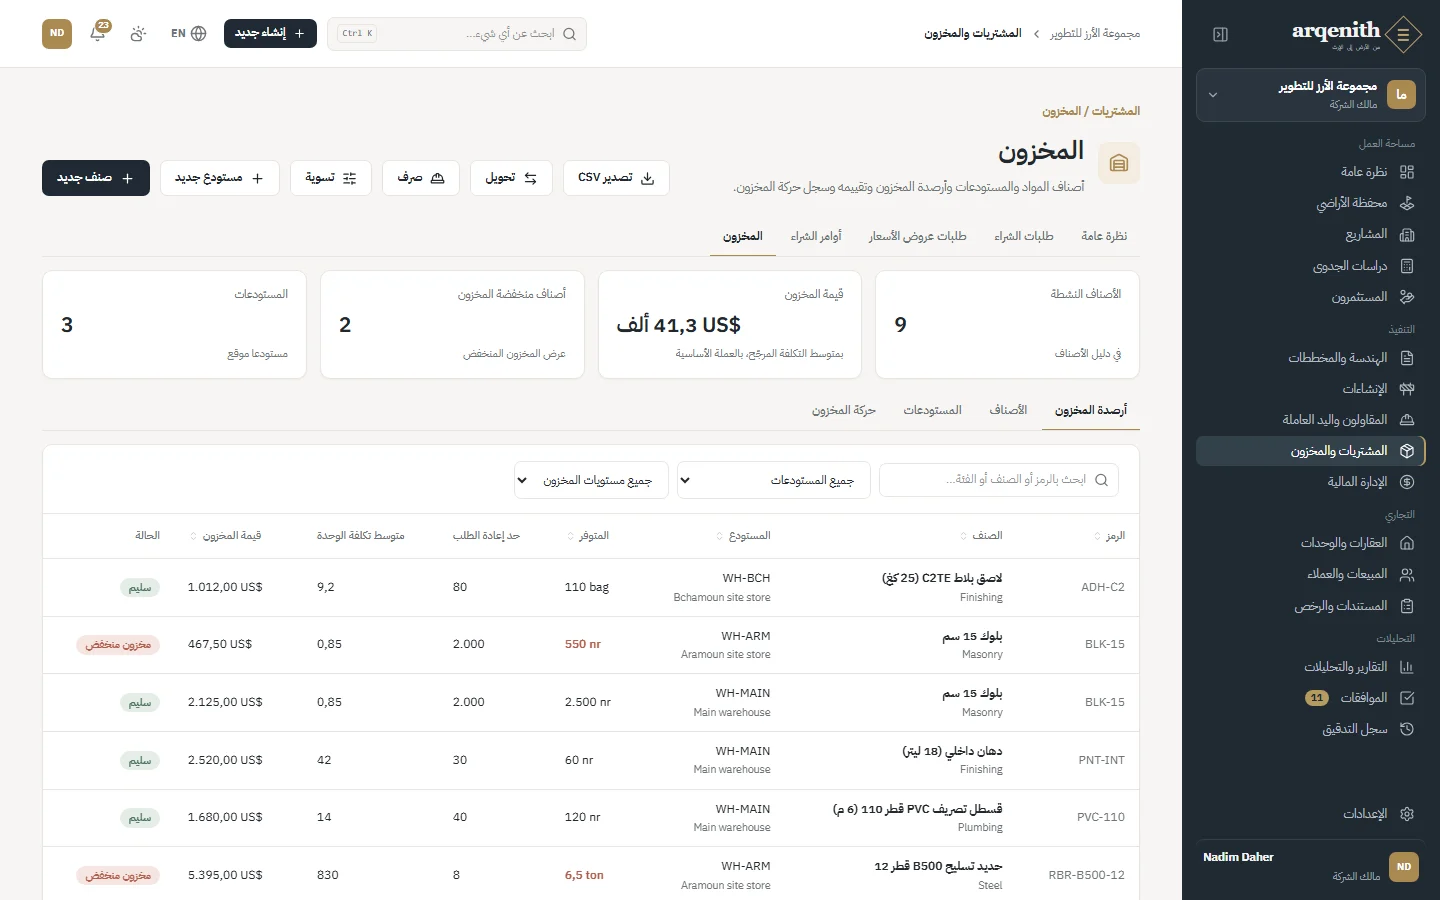Open the ND user avatar menu
The image size is (1440, 900).
(57, 33)
